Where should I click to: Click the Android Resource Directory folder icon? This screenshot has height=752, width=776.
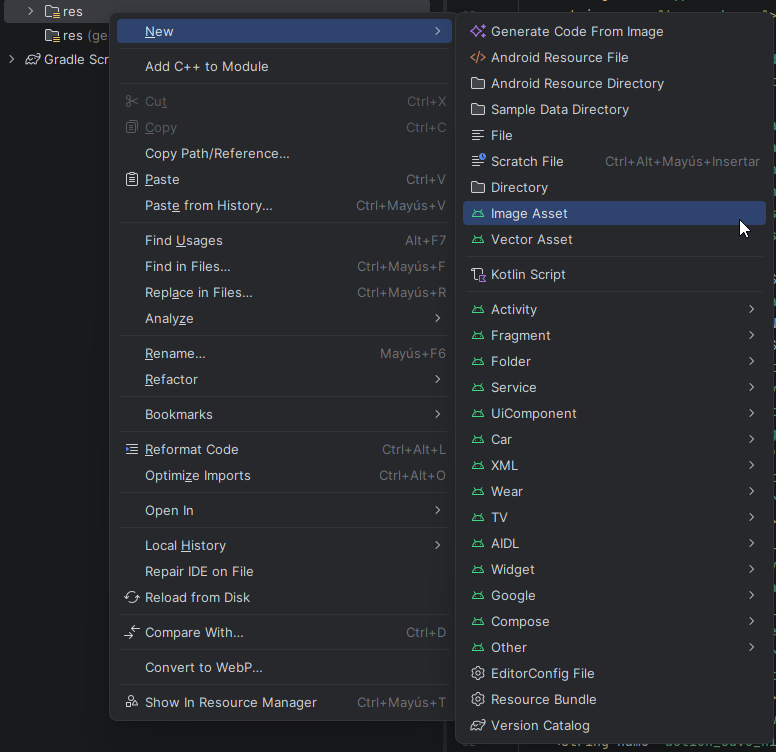click(478, 83)
